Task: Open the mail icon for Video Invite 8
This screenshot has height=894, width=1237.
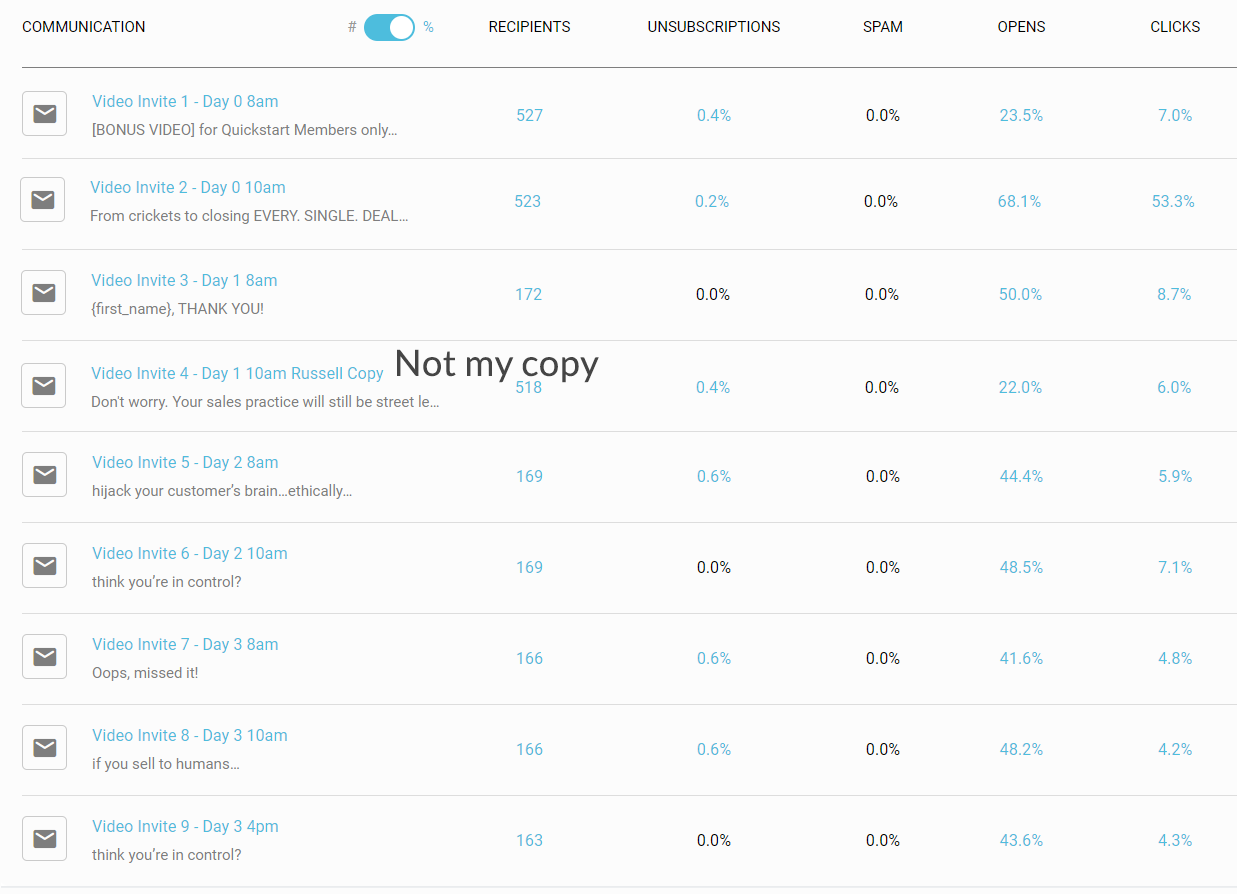Action: pyautogui.click(x=44, y=747)
